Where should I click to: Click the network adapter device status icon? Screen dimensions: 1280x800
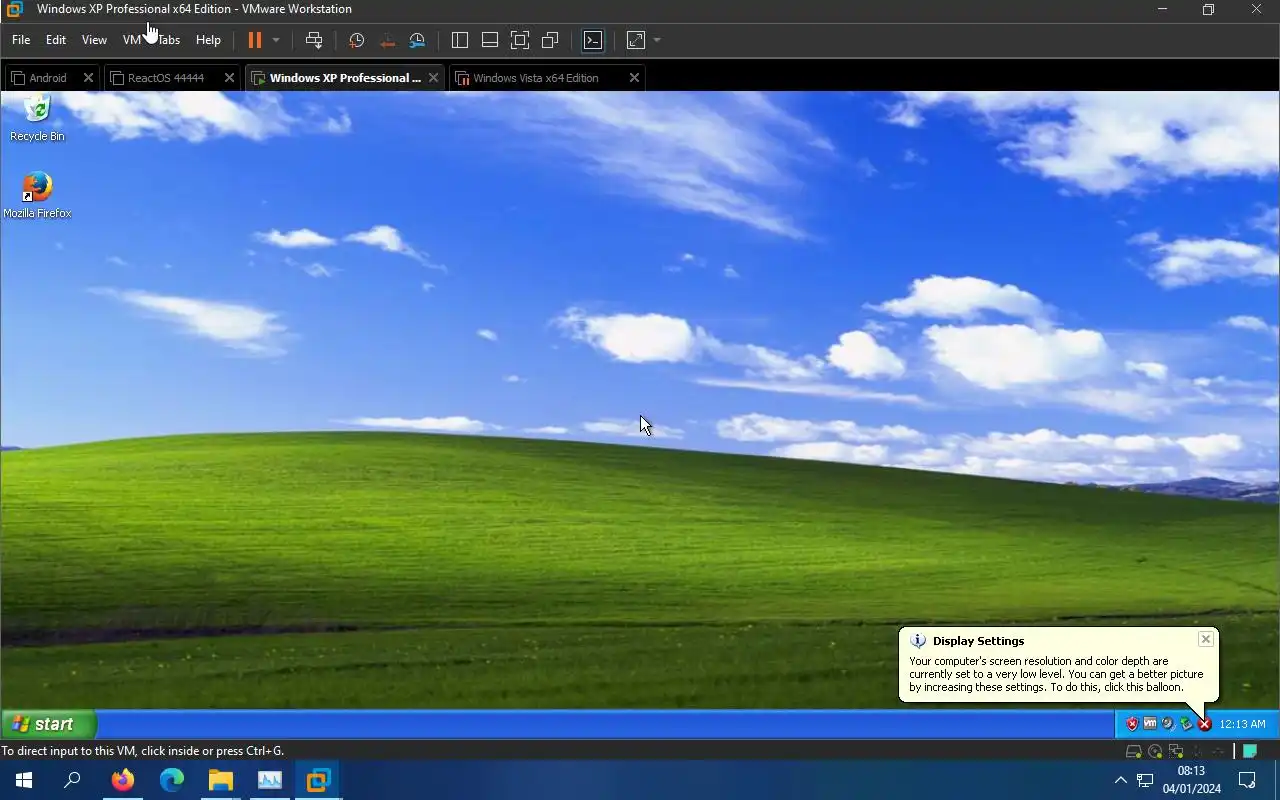click(x=1176, y=751)
